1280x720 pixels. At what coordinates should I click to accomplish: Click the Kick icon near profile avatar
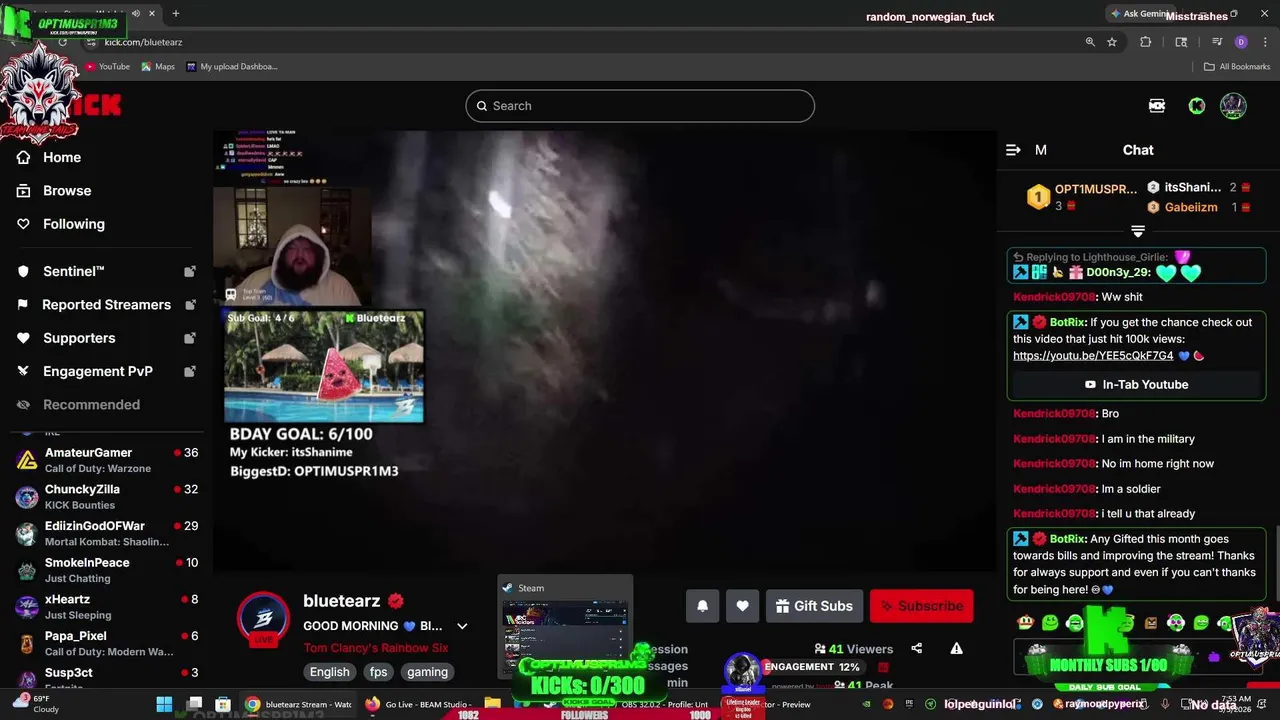[1197, 106]
